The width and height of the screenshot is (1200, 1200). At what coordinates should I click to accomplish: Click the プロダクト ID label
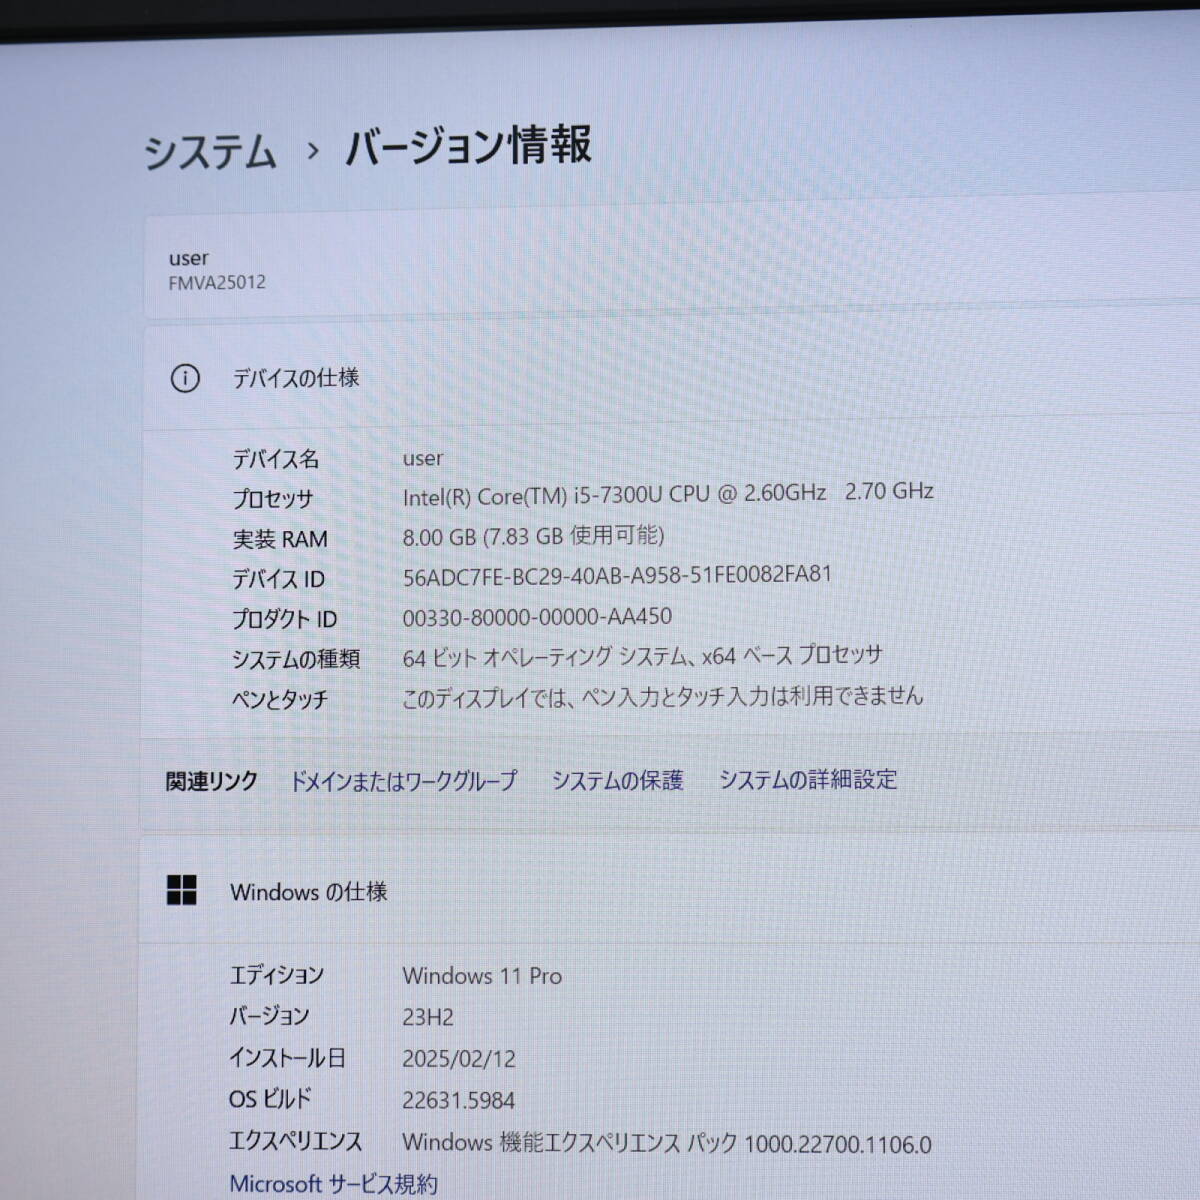(284, 619)
